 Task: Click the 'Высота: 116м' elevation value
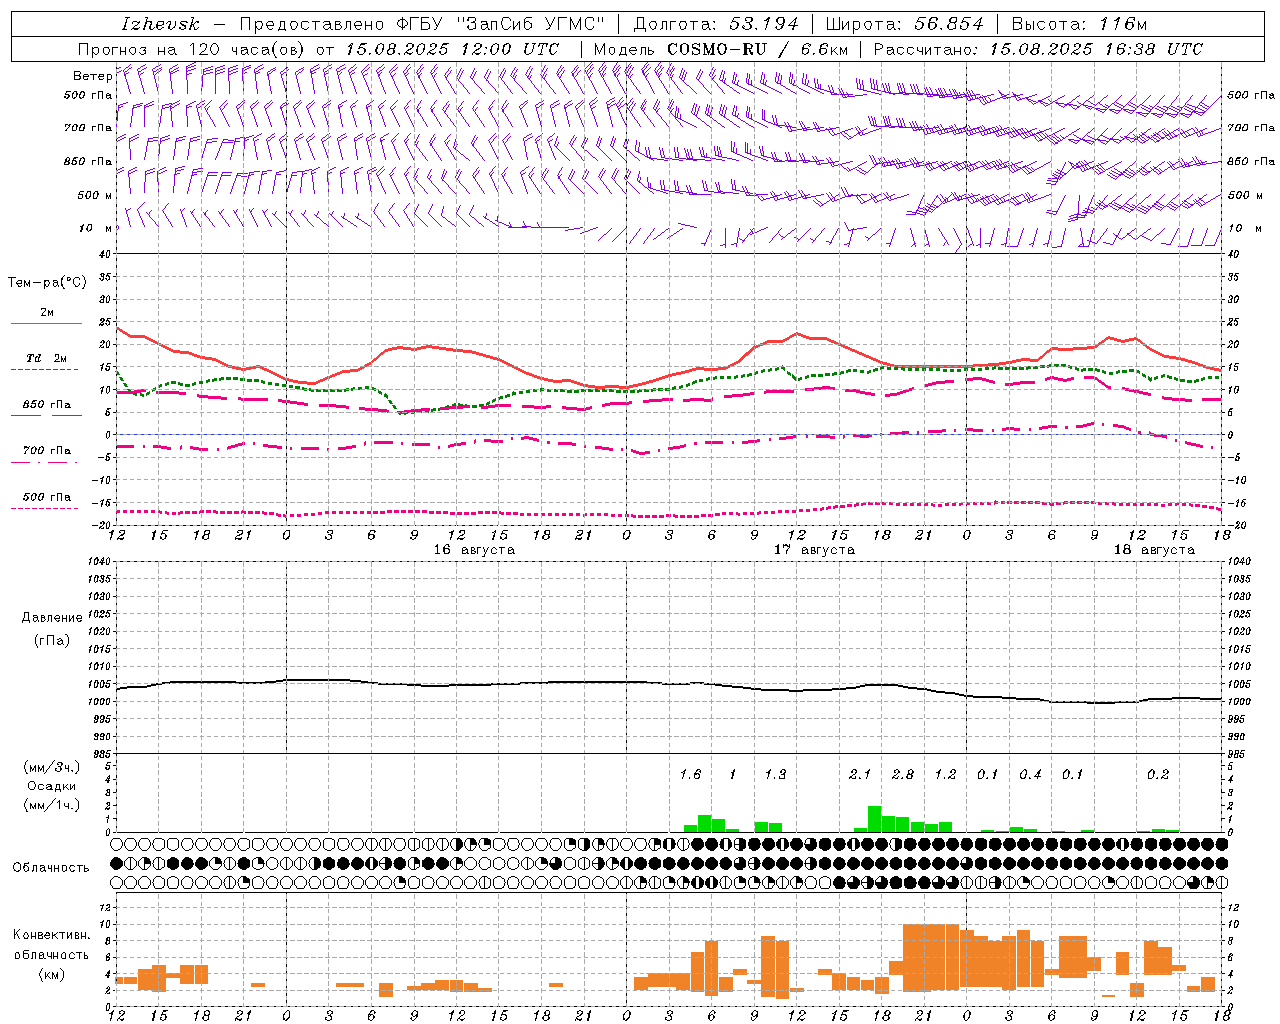[1079, 24]
